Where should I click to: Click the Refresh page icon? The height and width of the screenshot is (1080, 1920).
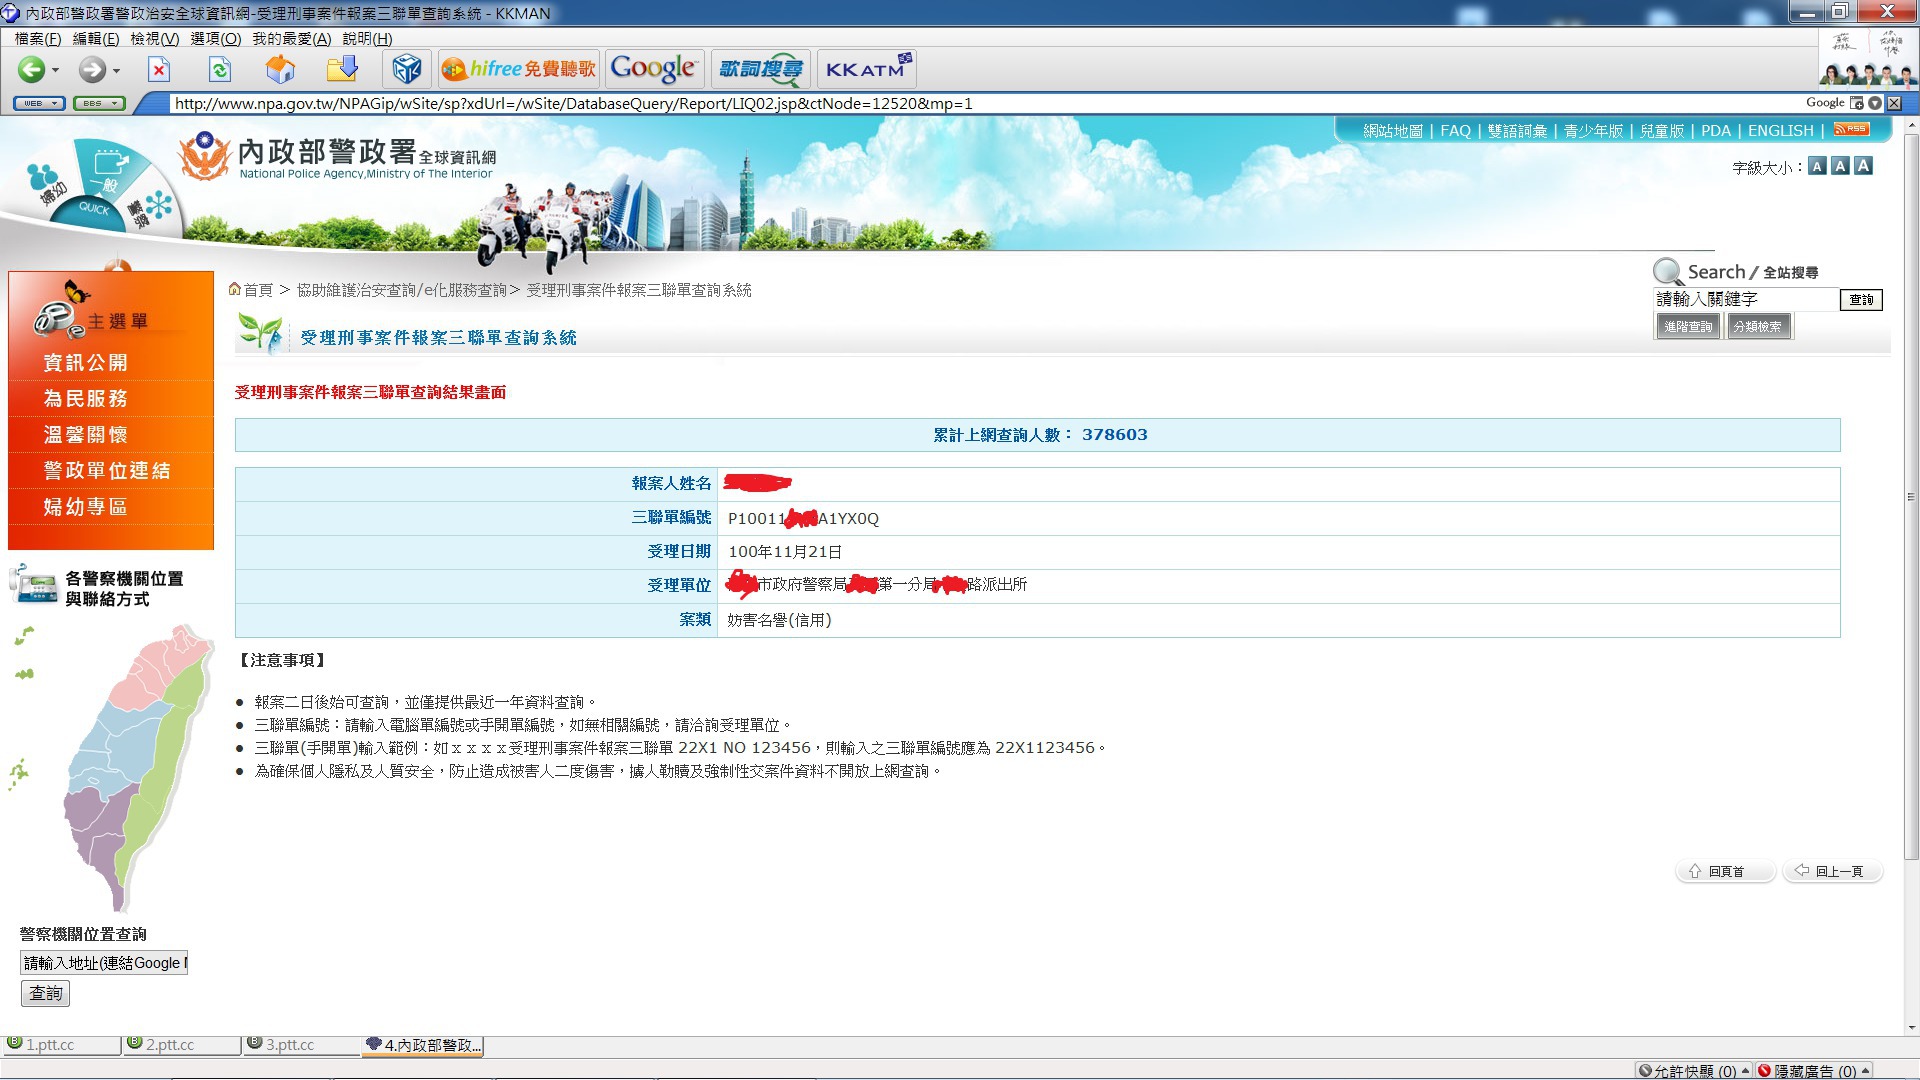219,69
